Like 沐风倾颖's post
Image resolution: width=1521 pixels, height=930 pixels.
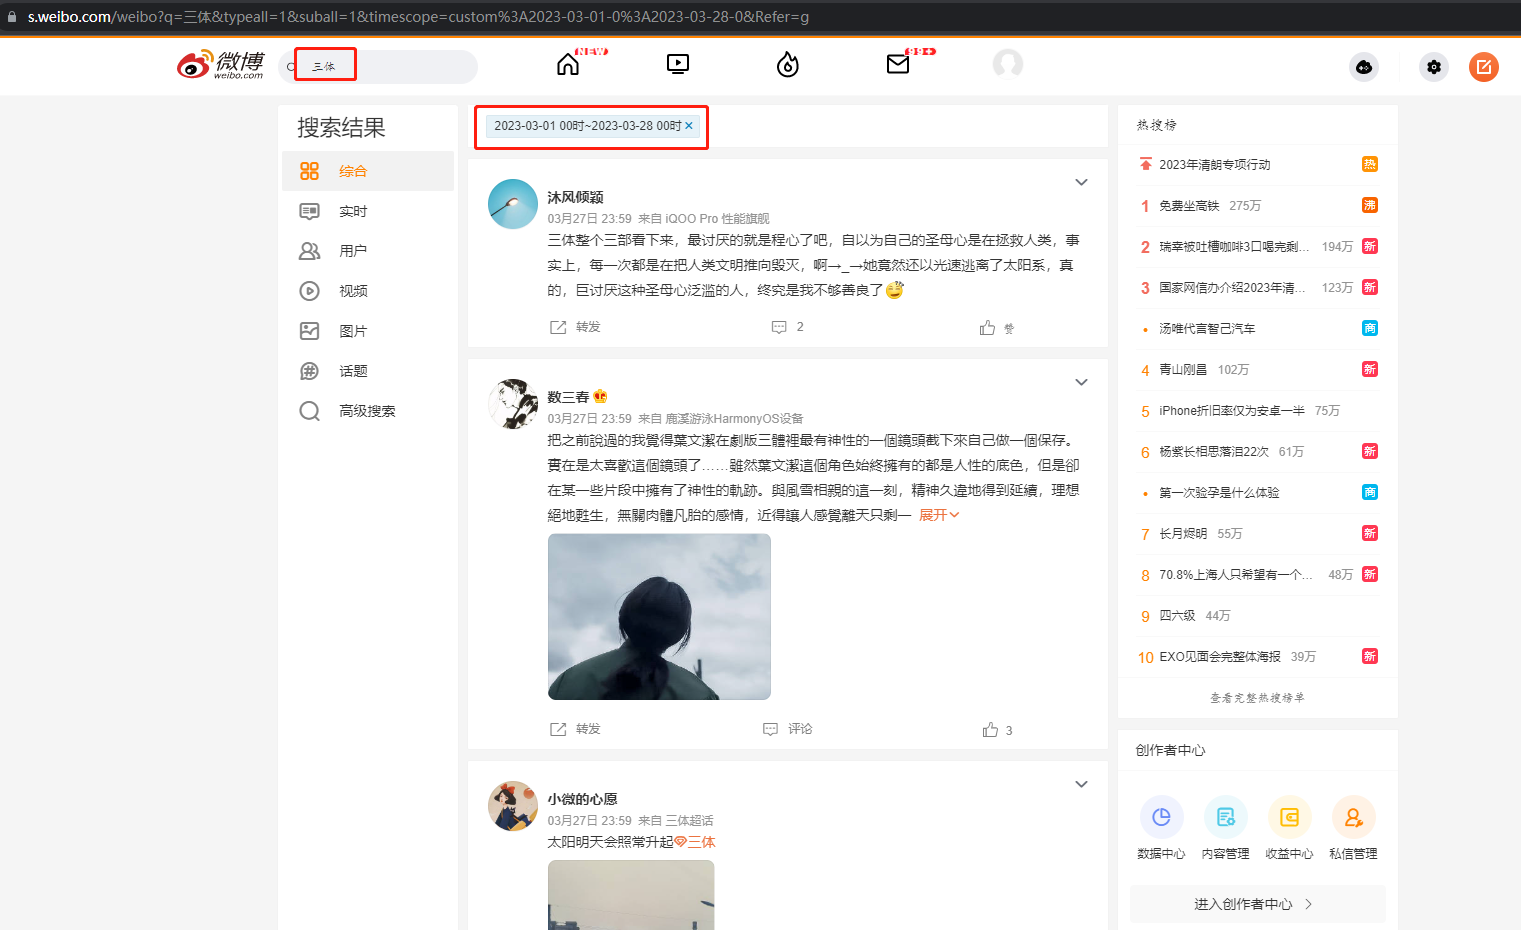tap(997, 328)
